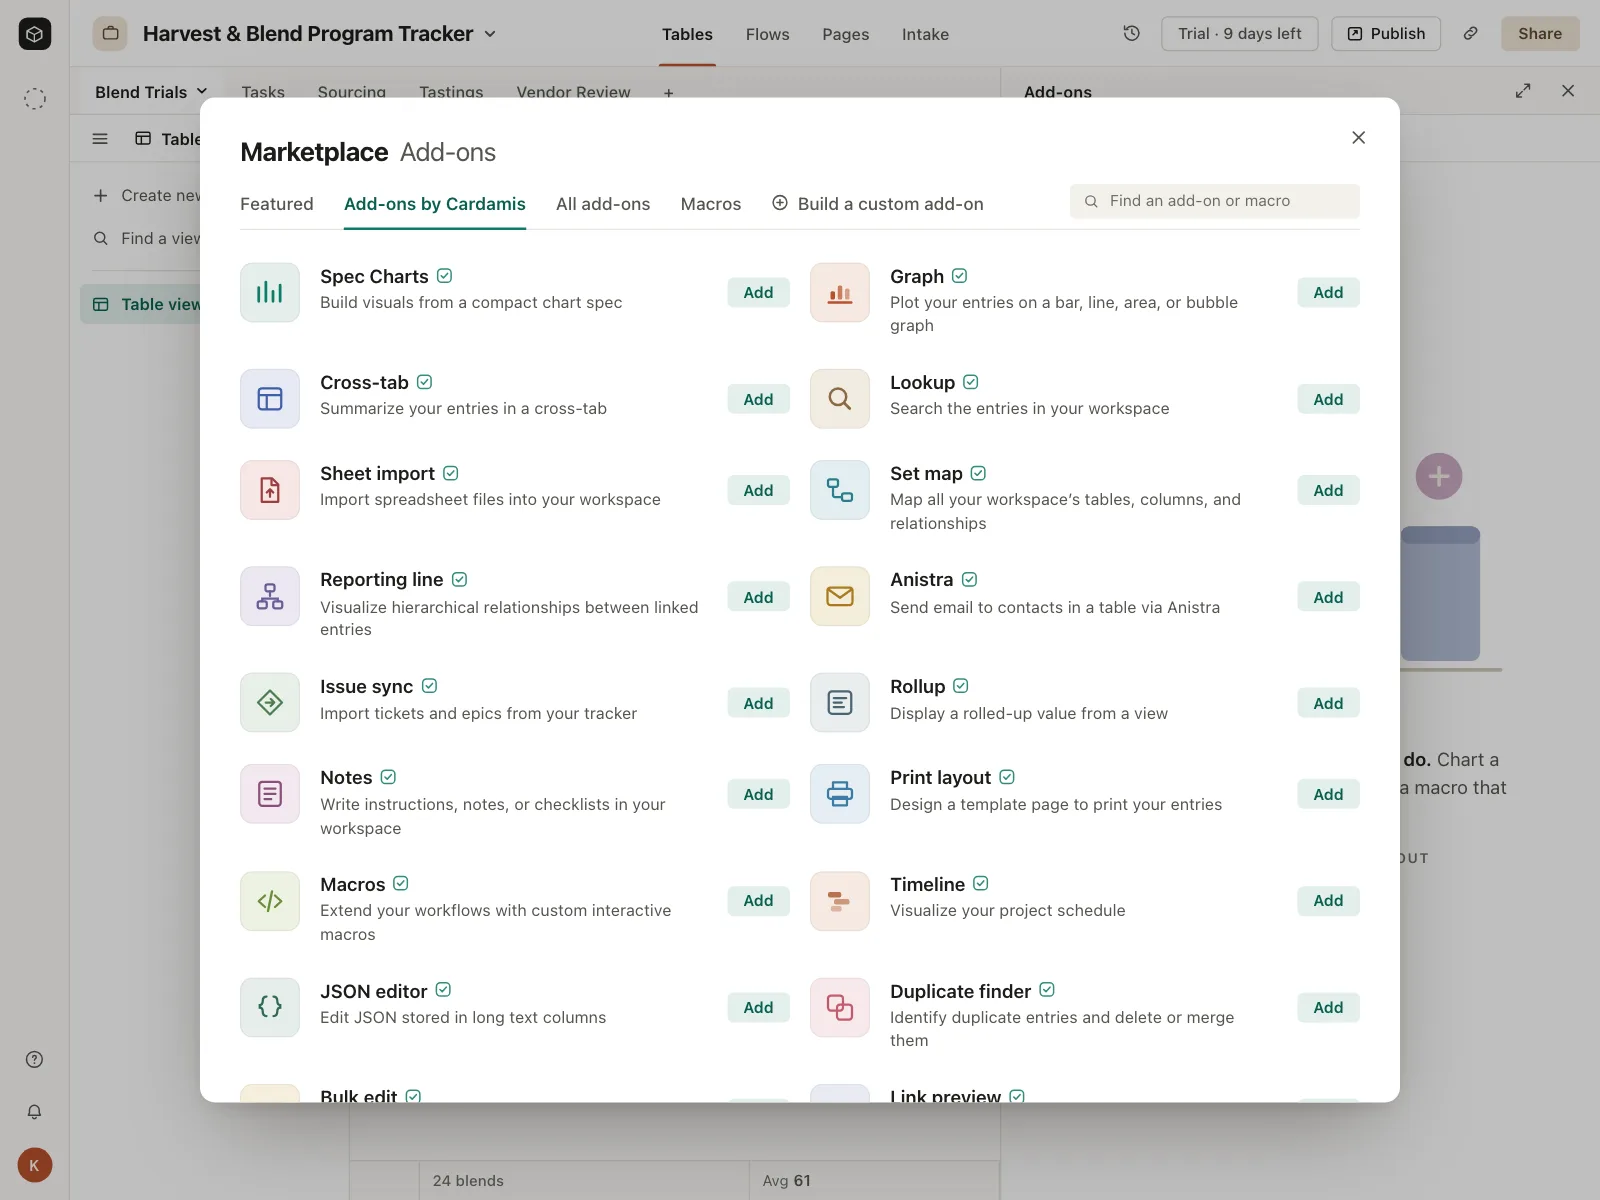Switch to the All add-ons tab
1600x1200 pixels.
click(x=603, y=204)
